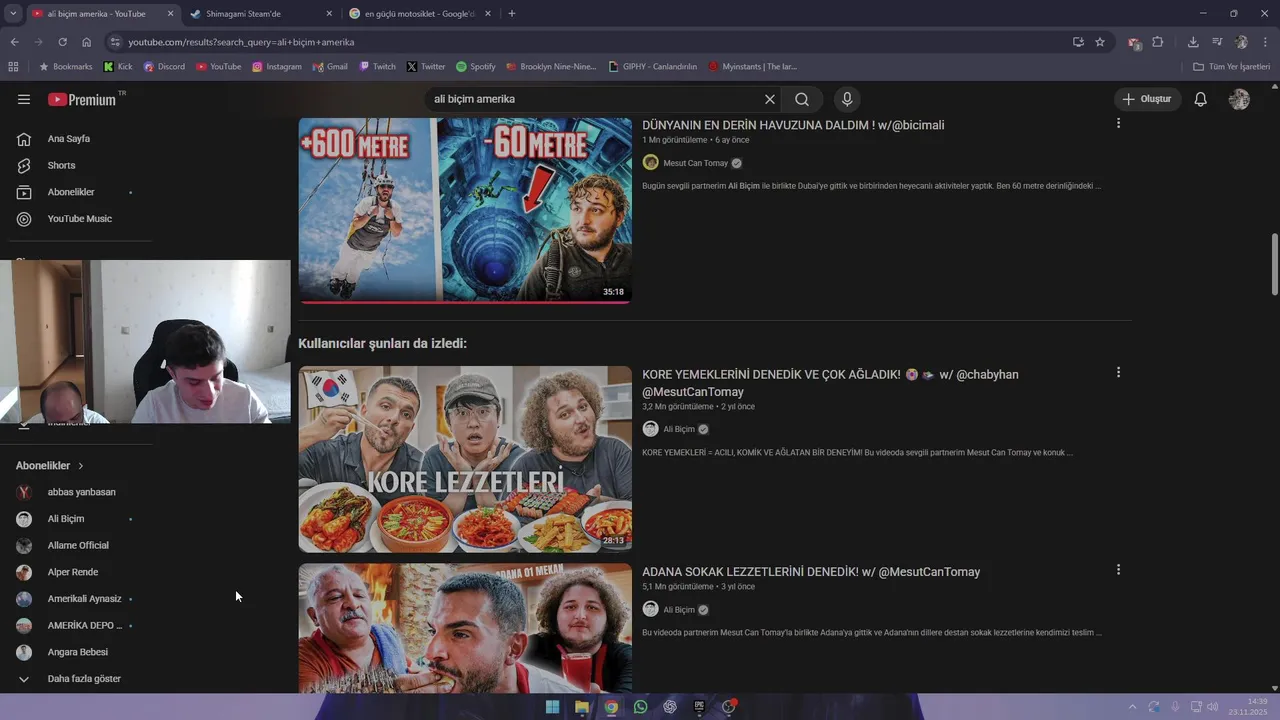Open YouTube Music from sidebar

click(80, 219)
